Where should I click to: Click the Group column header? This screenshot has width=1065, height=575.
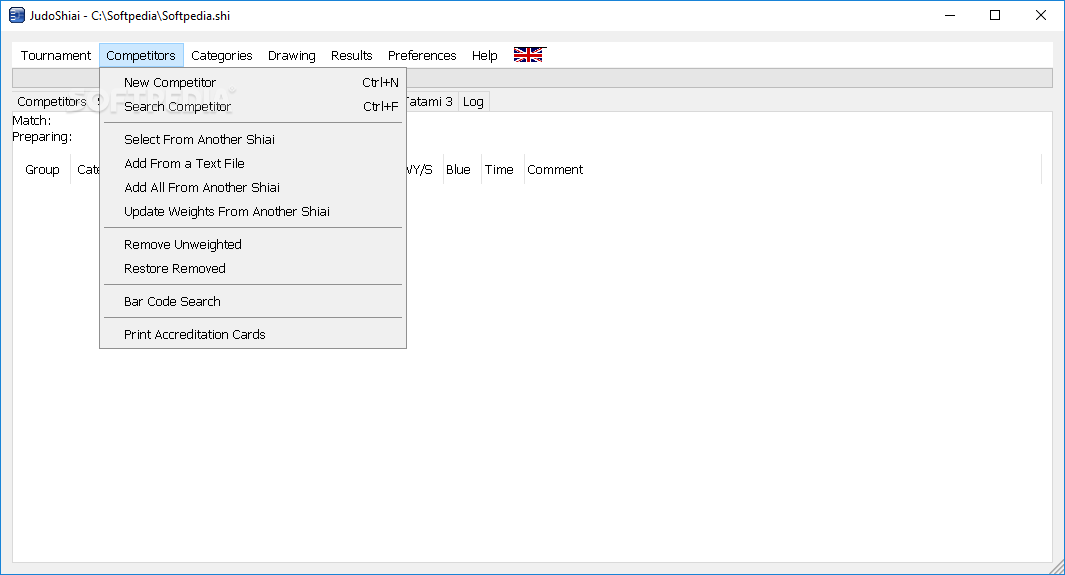42,170
